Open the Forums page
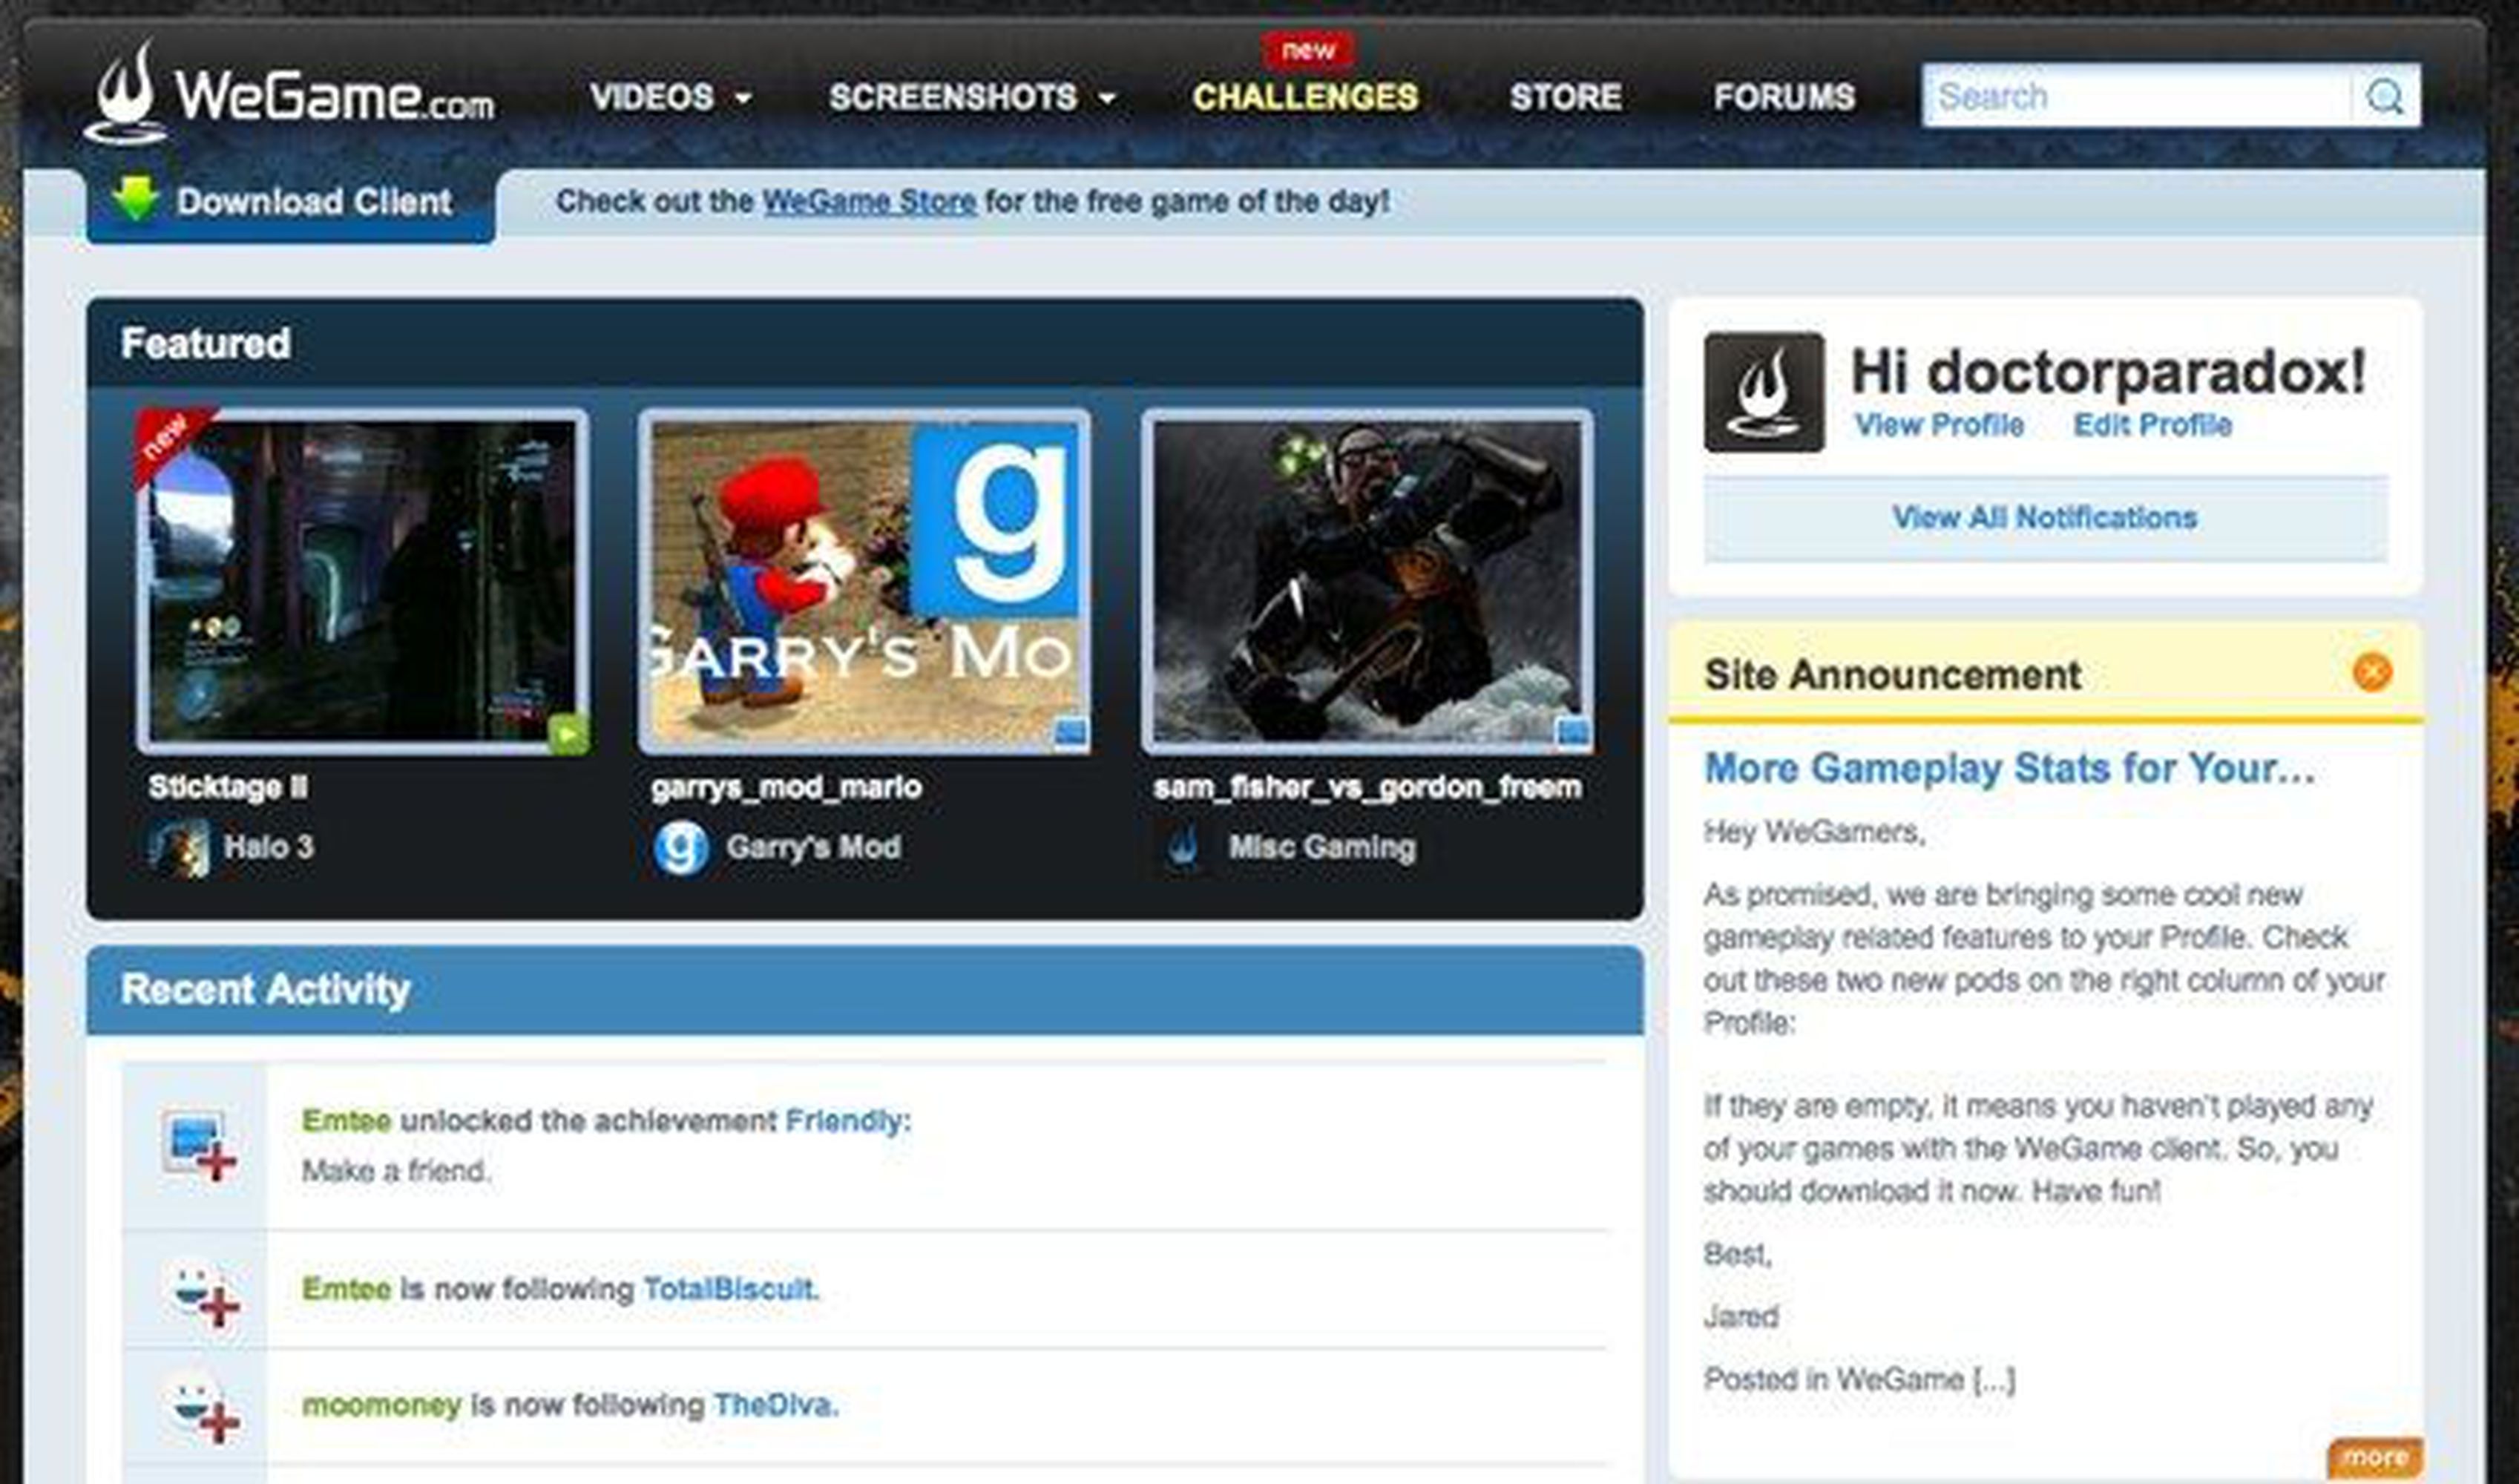The height and width of the screenshot is (1484, 2519). coord(1784,97)
